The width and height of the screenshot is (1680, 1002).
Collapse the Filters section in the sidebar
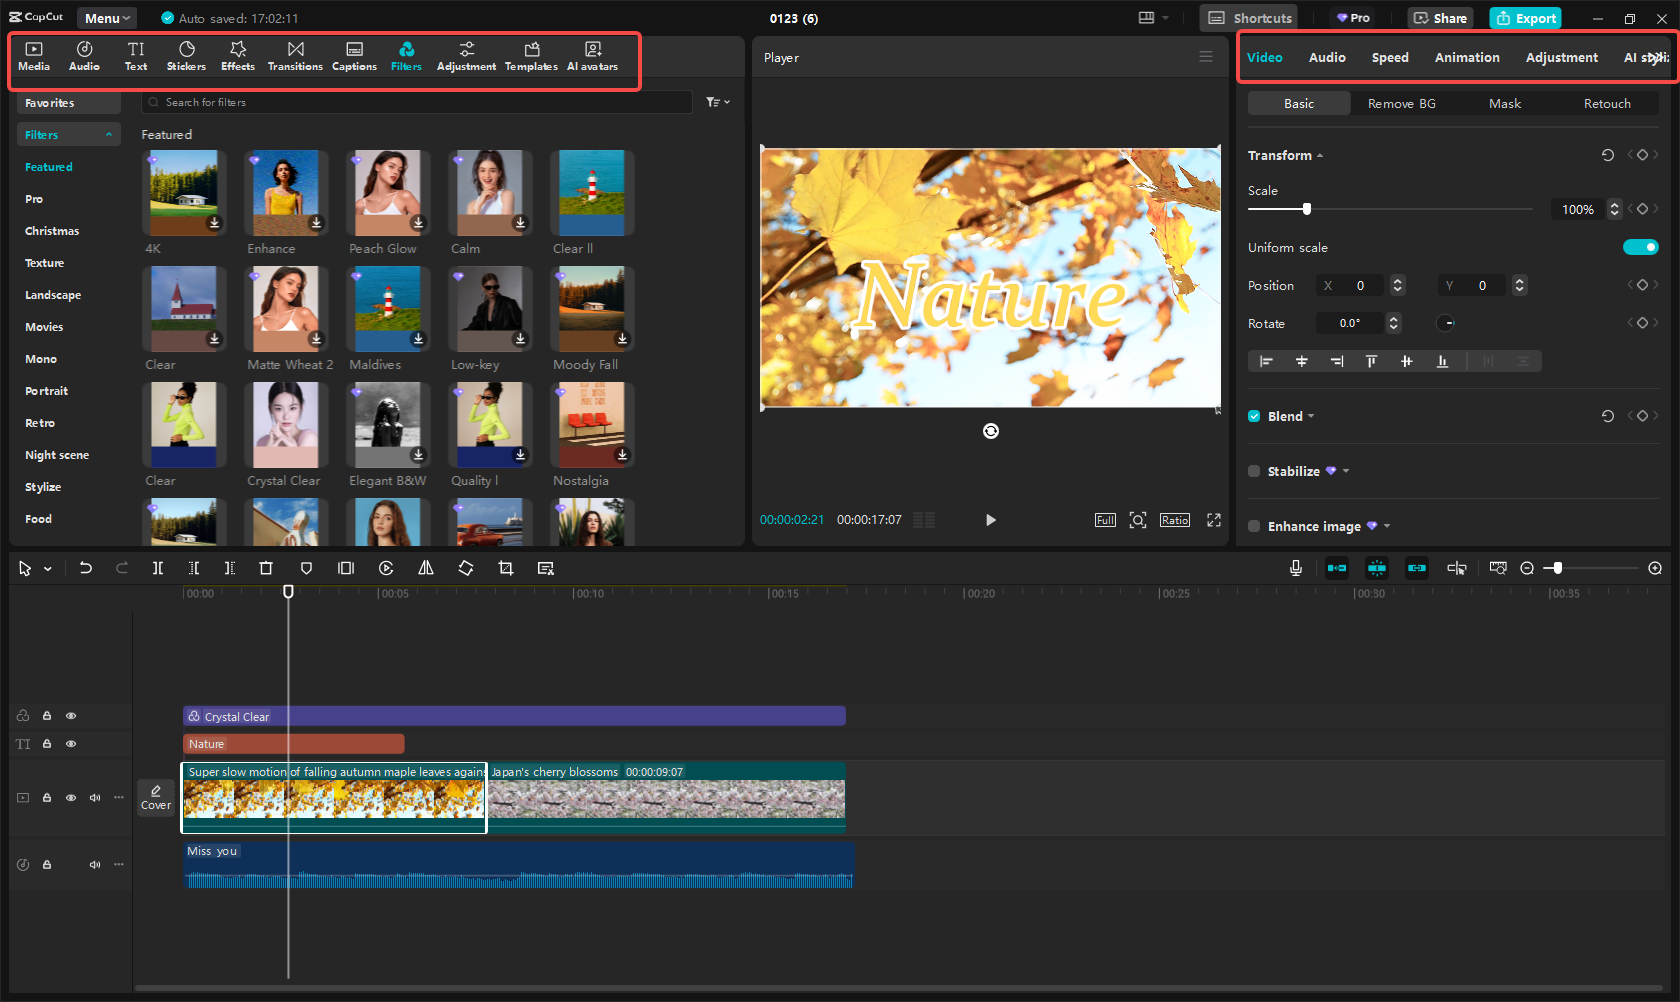click(x=109, y=134)
